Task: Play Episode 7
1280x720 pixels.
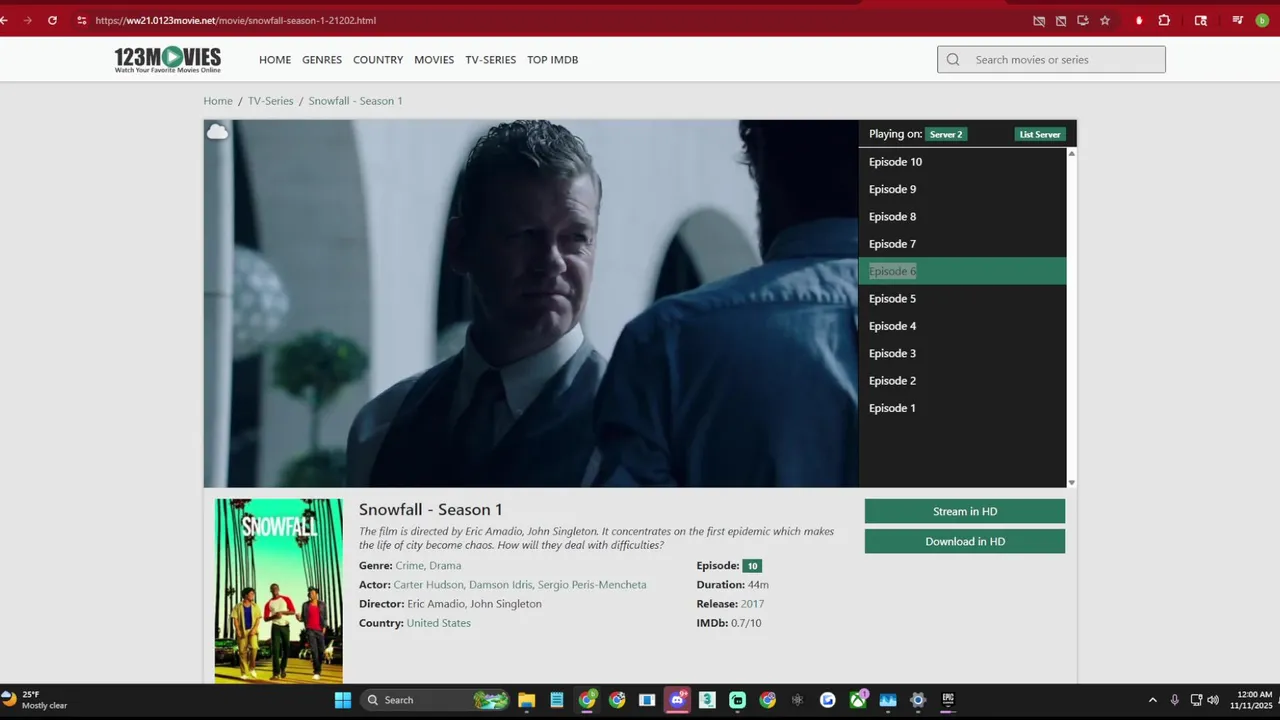Action: 962,244
